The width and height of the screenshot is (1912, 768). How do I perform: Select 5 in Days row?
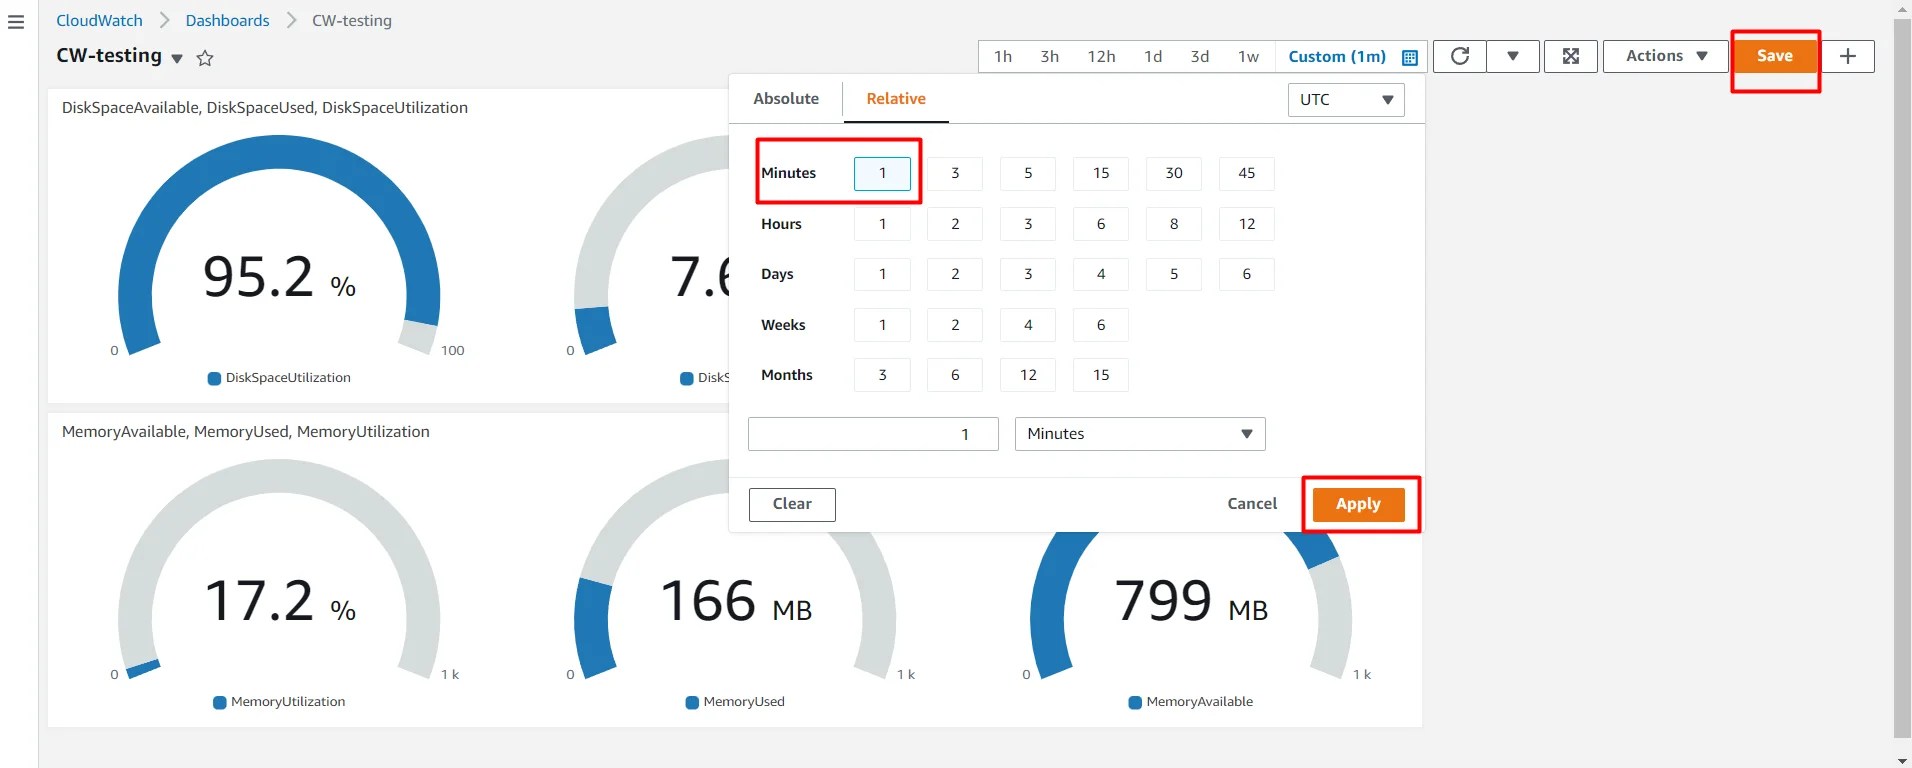tap(1174, 274)
